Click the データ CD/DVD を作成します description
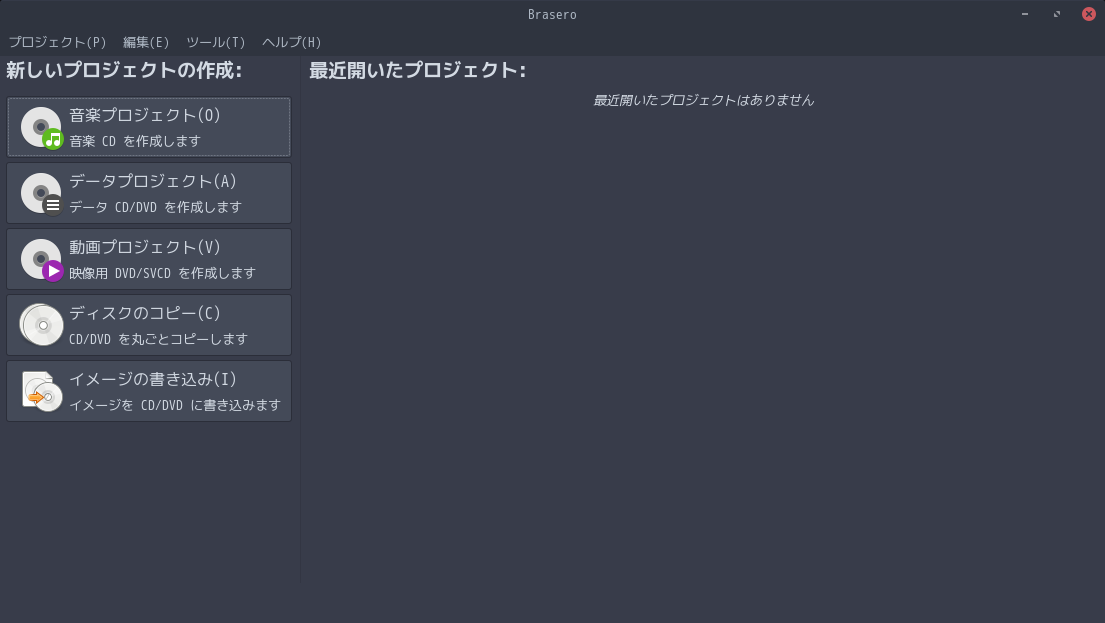The image size is (1105, 623). click(155, 207)
